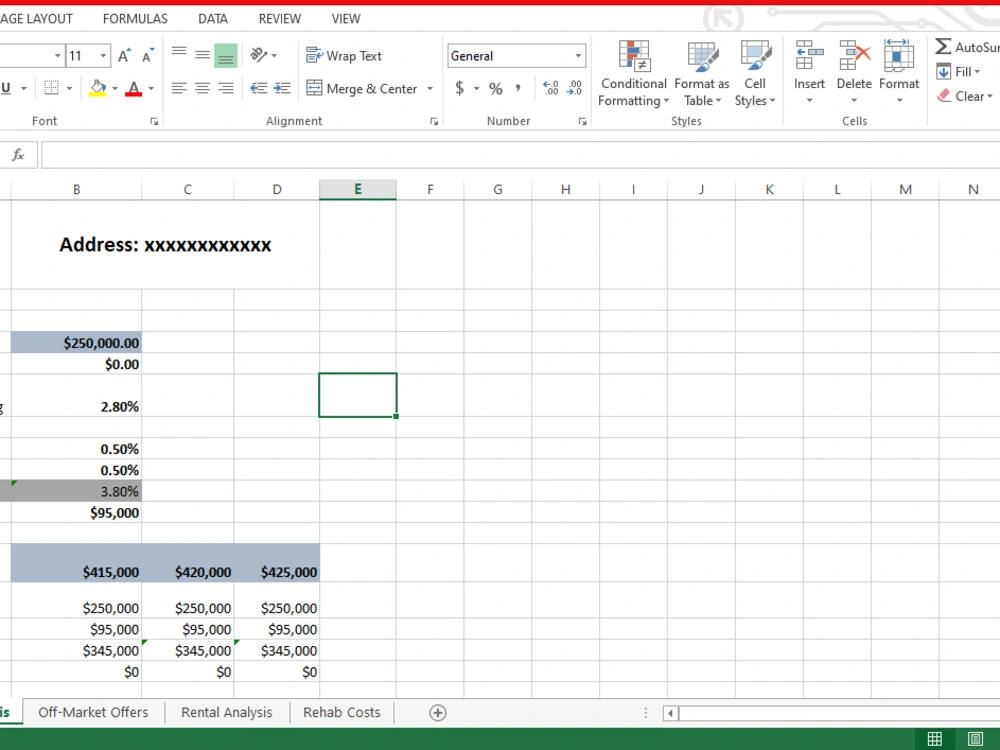Screen dimensions: 1000x750
Task: Apply Middle Align to the cell
Action: coord(202,55)
